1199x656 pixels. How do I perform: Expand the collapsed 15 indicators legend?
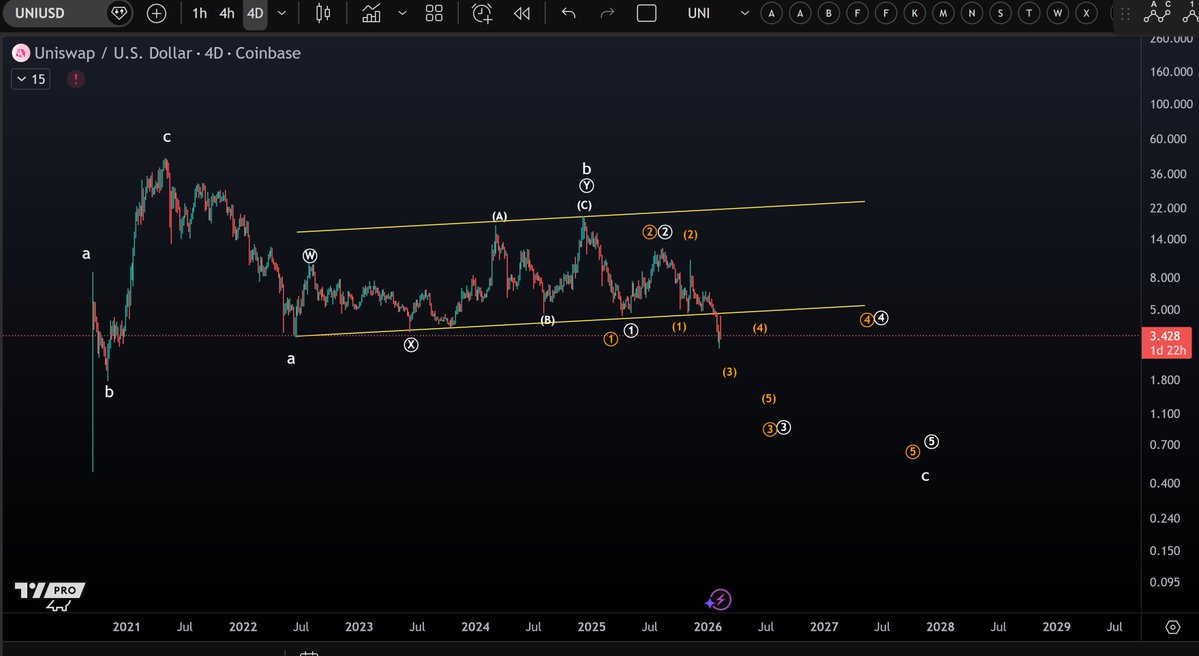(31, 79)
